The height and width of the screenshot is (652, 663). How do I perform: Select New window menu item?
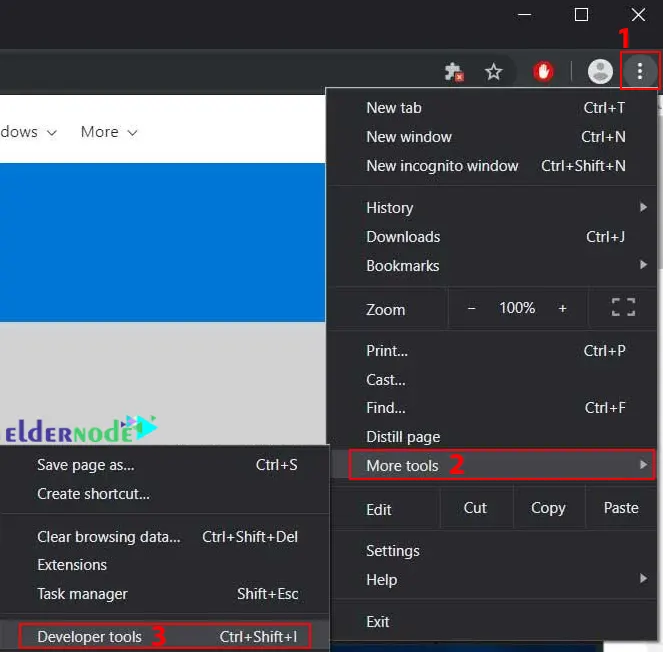click(493, 137)
